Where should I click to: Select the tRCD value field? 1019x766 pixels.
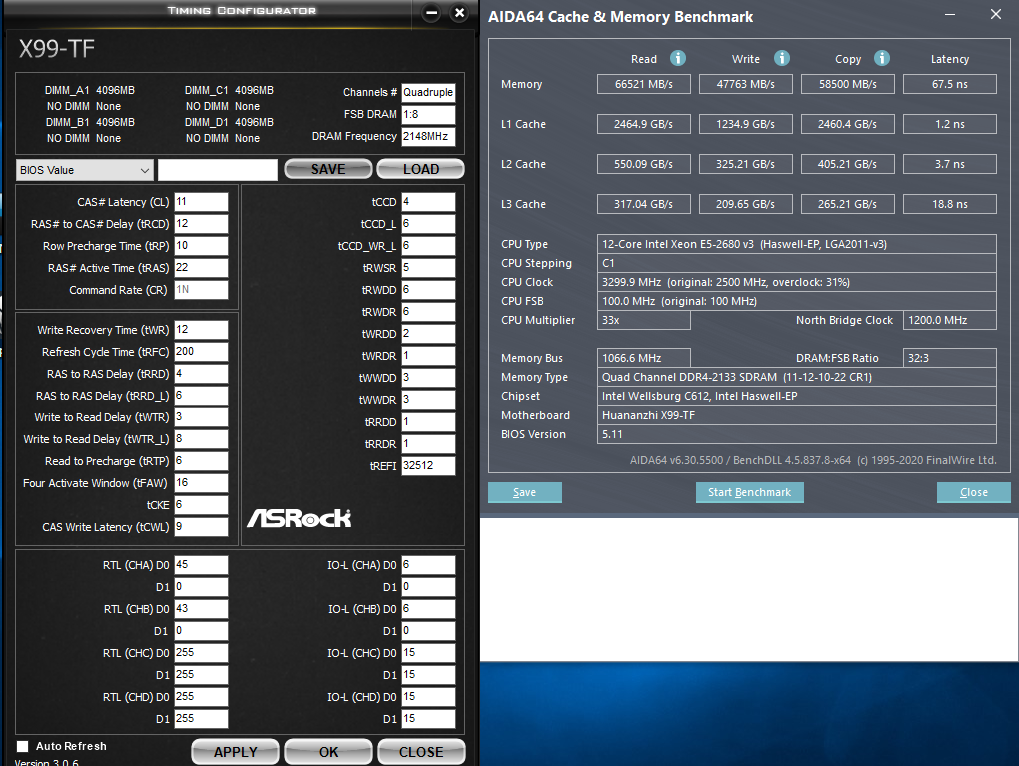[x=201, y=223]
